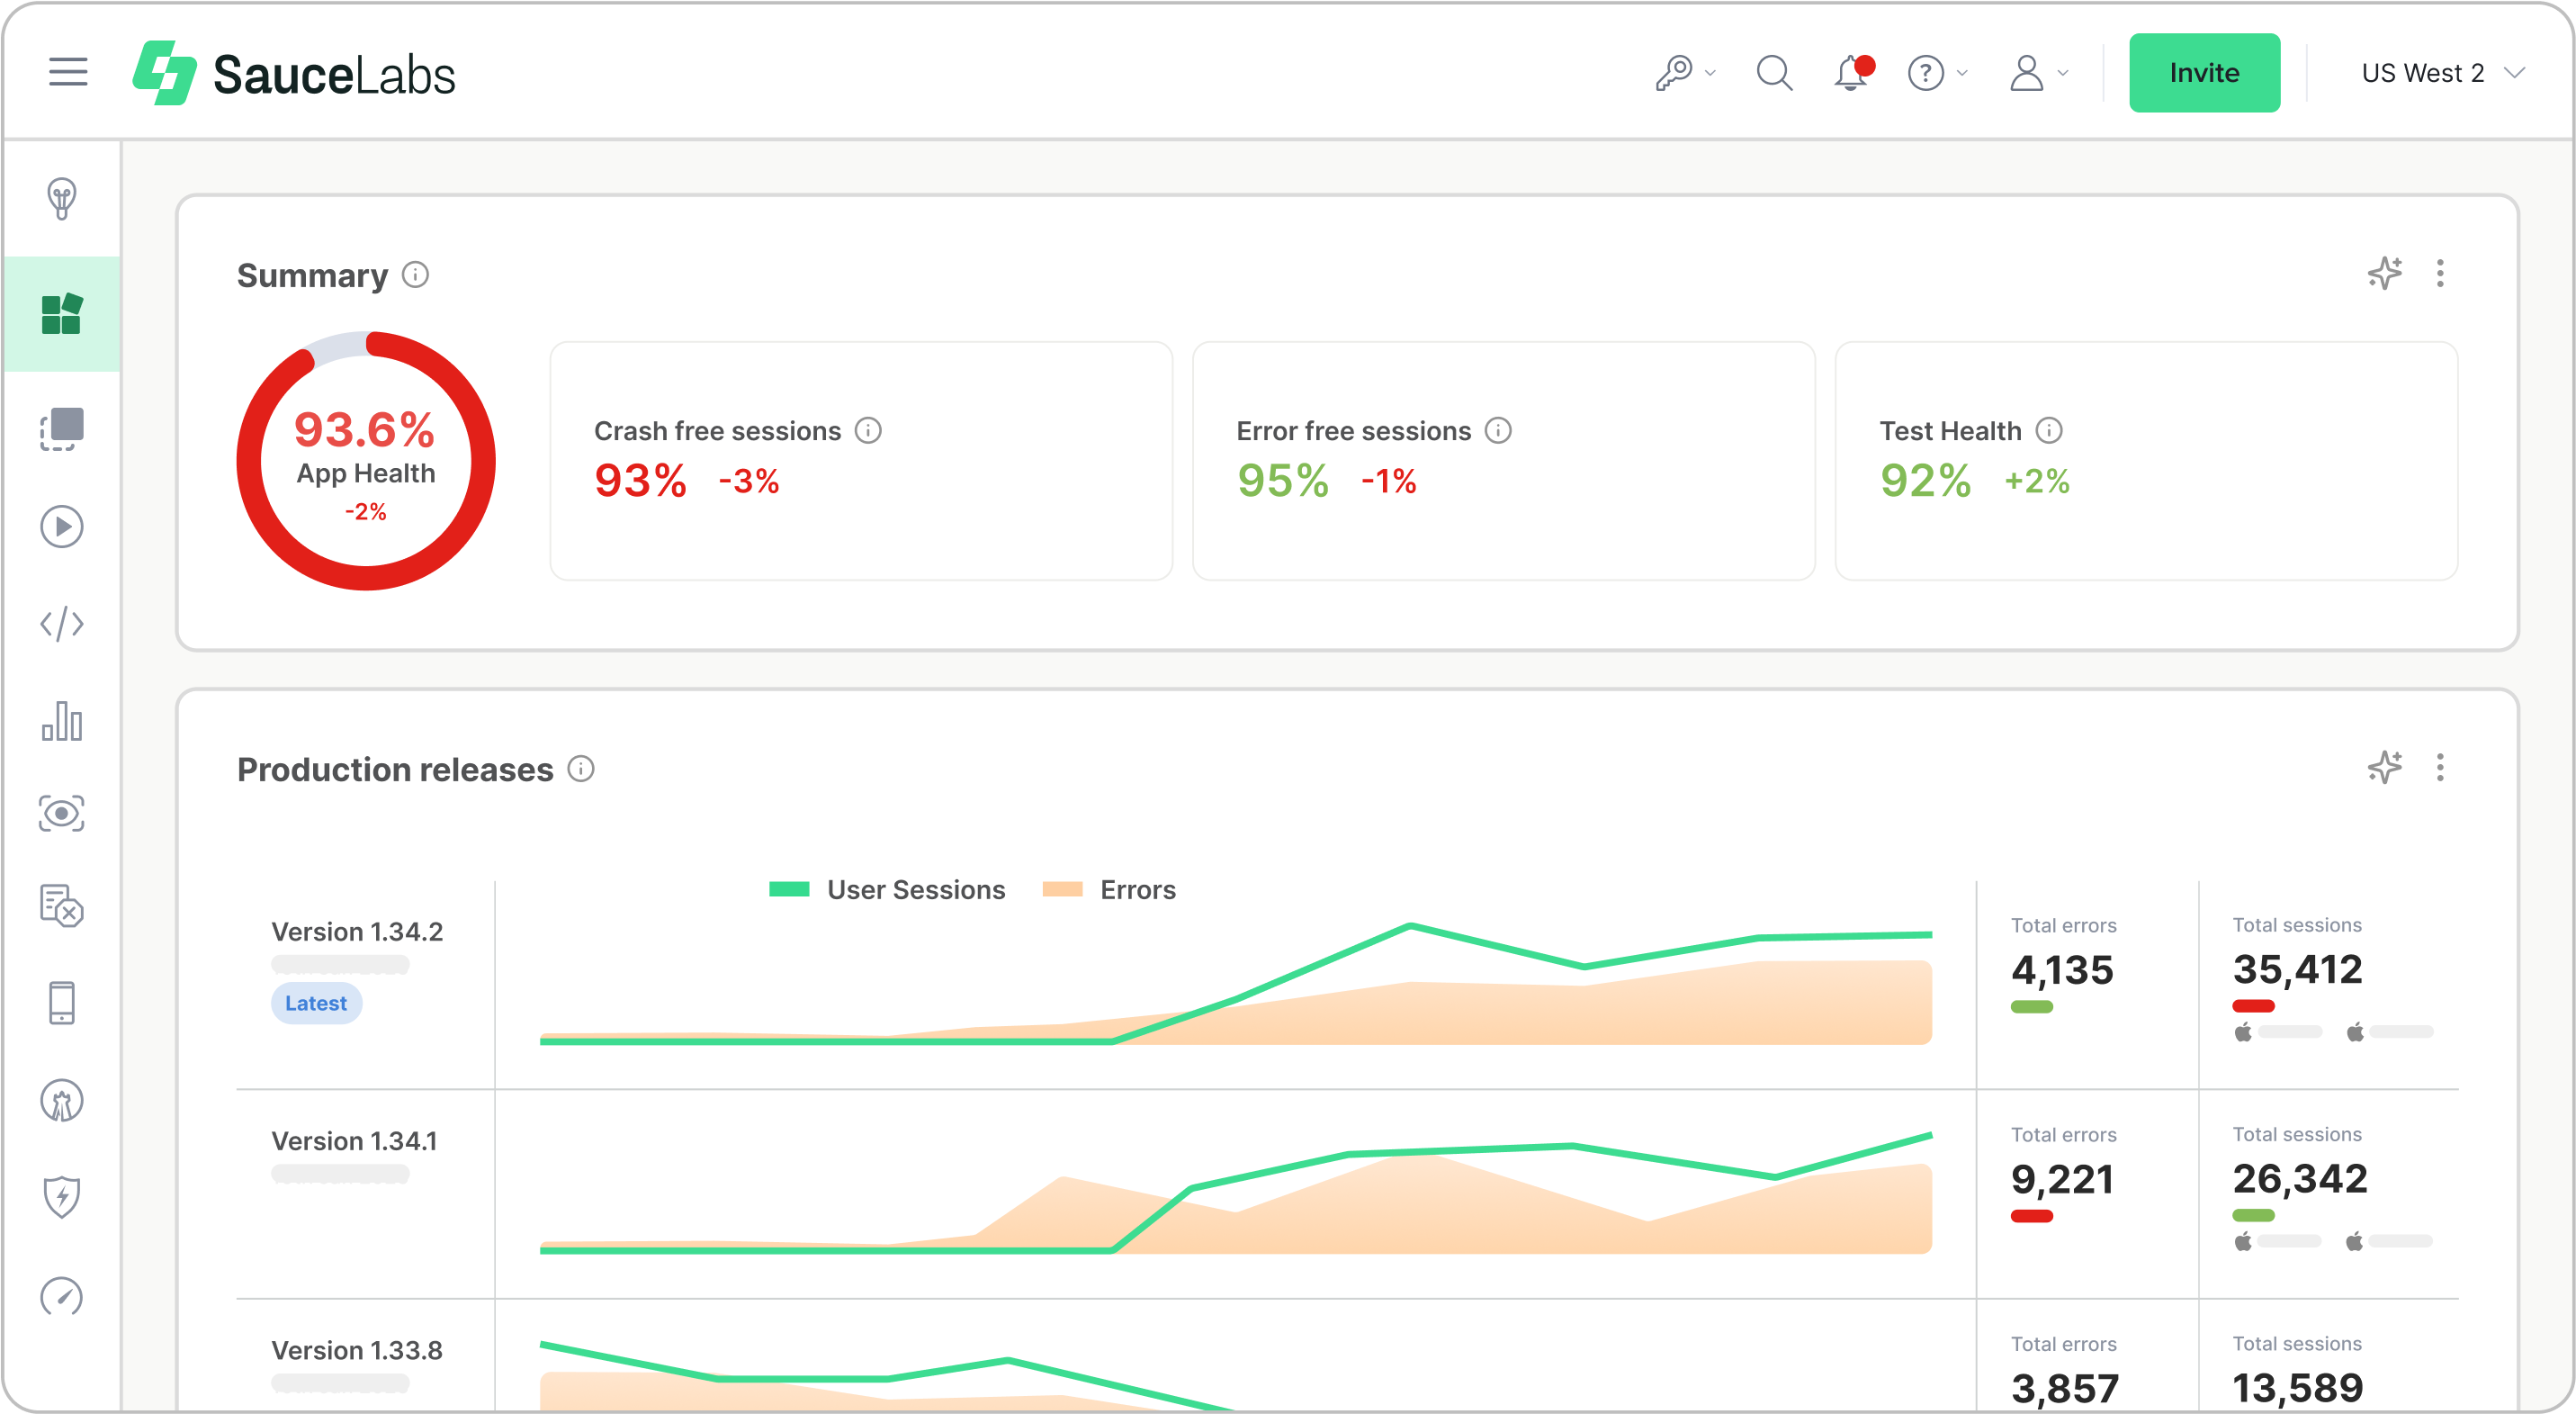
Task: Click the green Invite button
Action: coord(2204,73)
